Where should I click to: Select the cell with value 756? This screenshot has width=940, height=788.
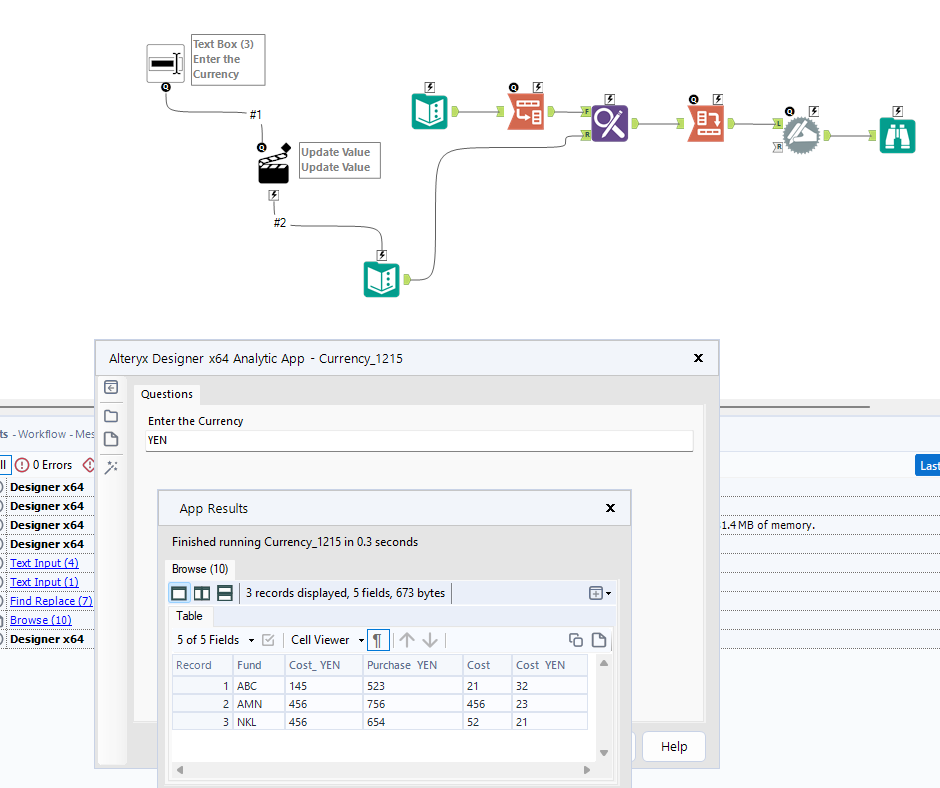click(x=412, y=704)
